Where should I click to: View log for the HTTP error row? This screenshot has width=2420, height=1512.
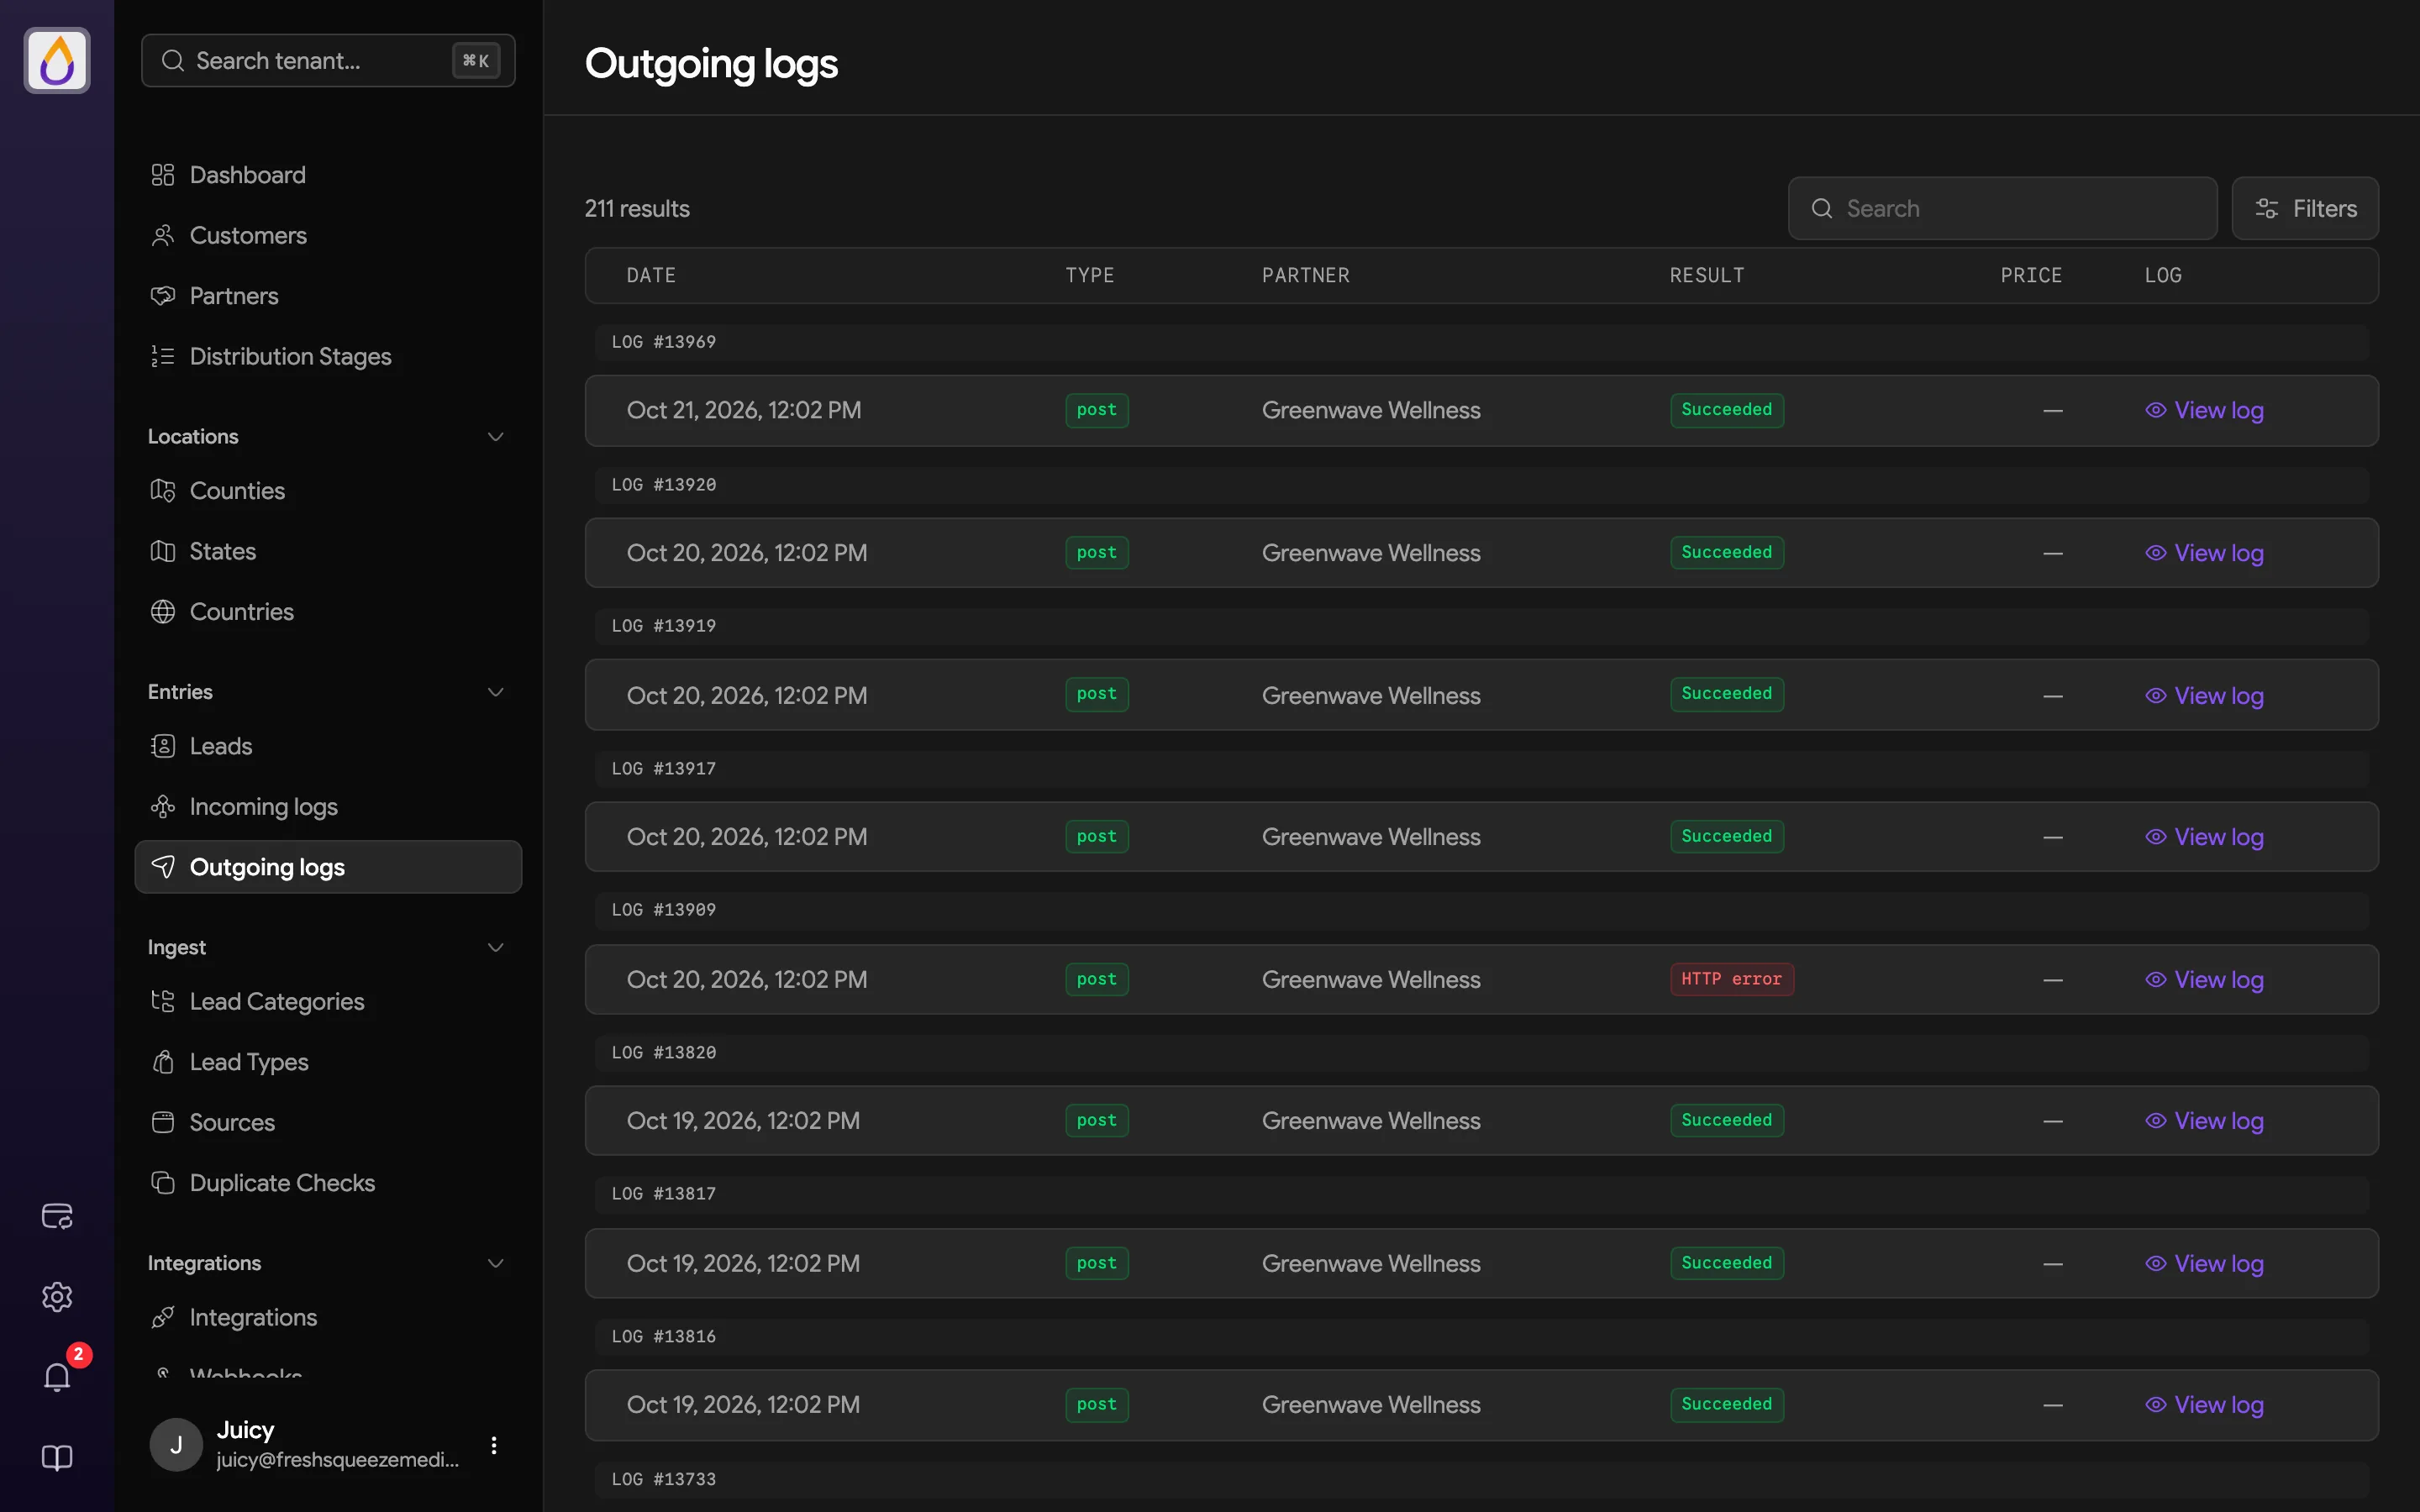pyautogui.click(x=2204, y=980)
